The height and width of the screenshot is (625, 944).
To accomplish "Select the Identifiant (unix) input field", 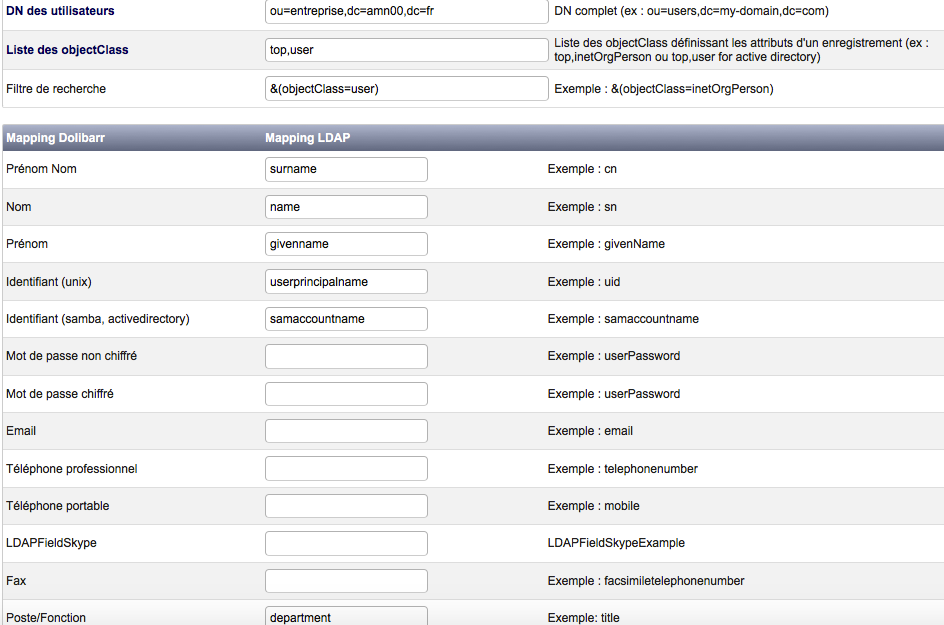I will (x=346, y=282).
